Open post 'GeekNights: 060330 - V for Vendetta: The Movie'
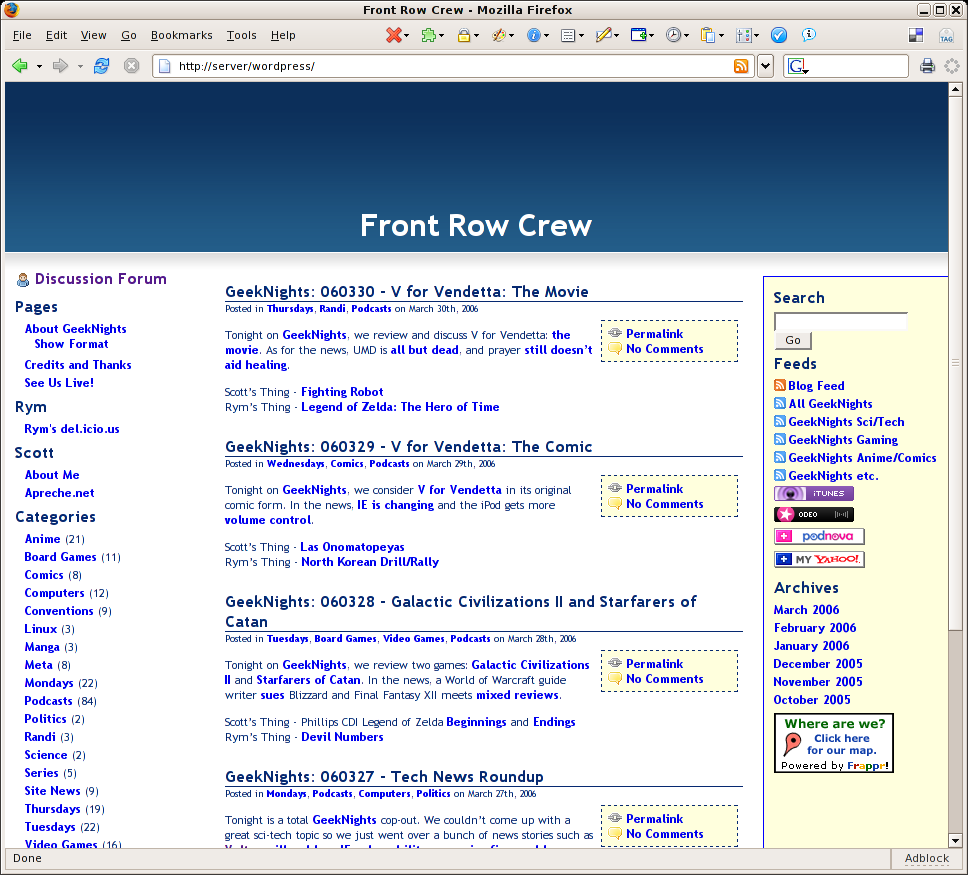The image size is (968, 875). 406,291
